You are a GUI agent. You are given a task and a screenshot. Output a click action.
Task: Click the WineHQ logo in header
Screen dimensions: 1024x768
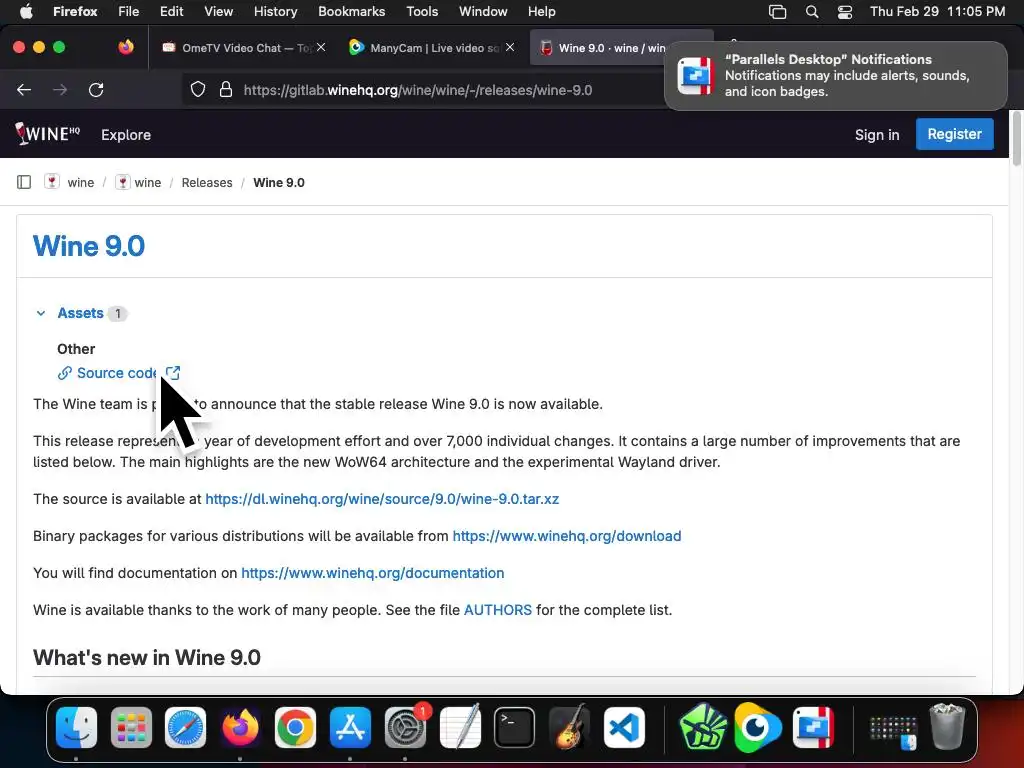(x=48, y=134)
